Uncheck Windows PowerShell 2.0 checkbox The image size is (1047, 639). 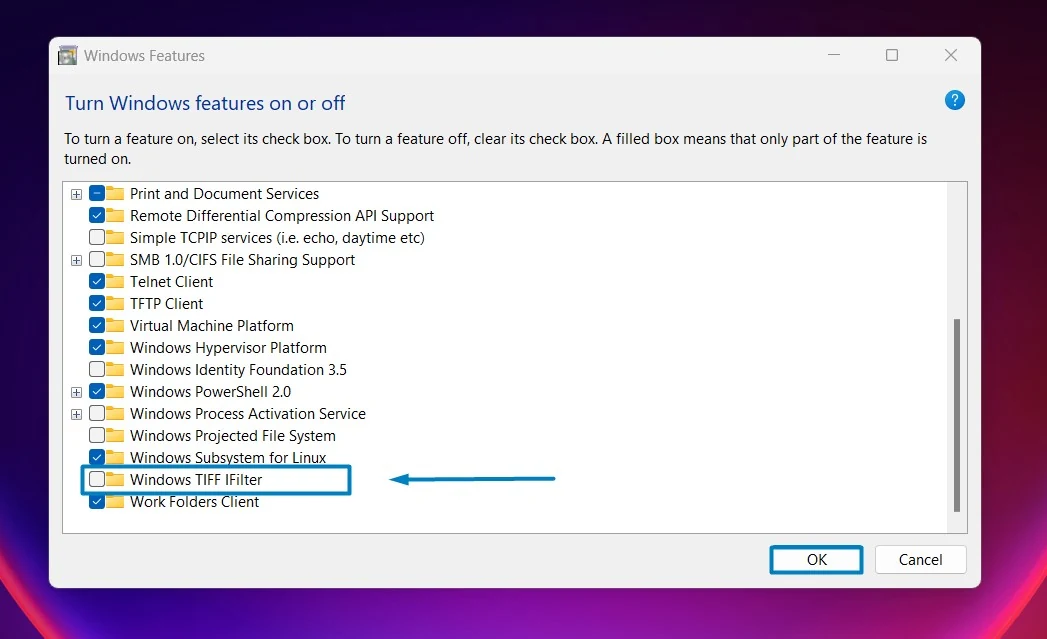pos(97,391)
